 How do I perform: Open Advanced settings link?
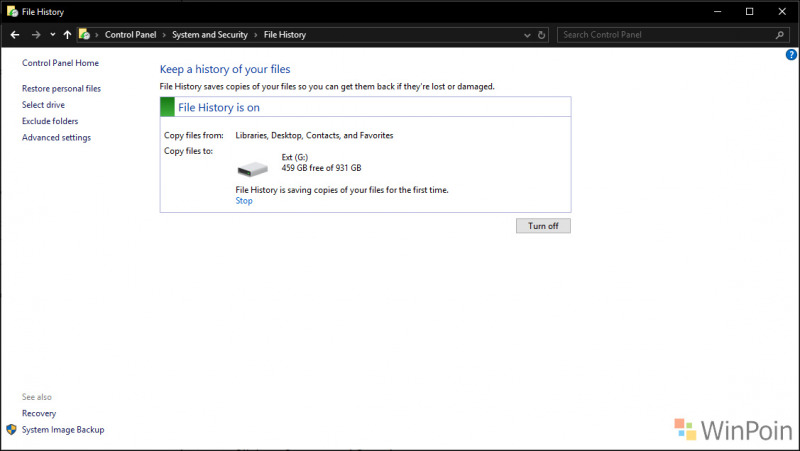tap(56, 137)
